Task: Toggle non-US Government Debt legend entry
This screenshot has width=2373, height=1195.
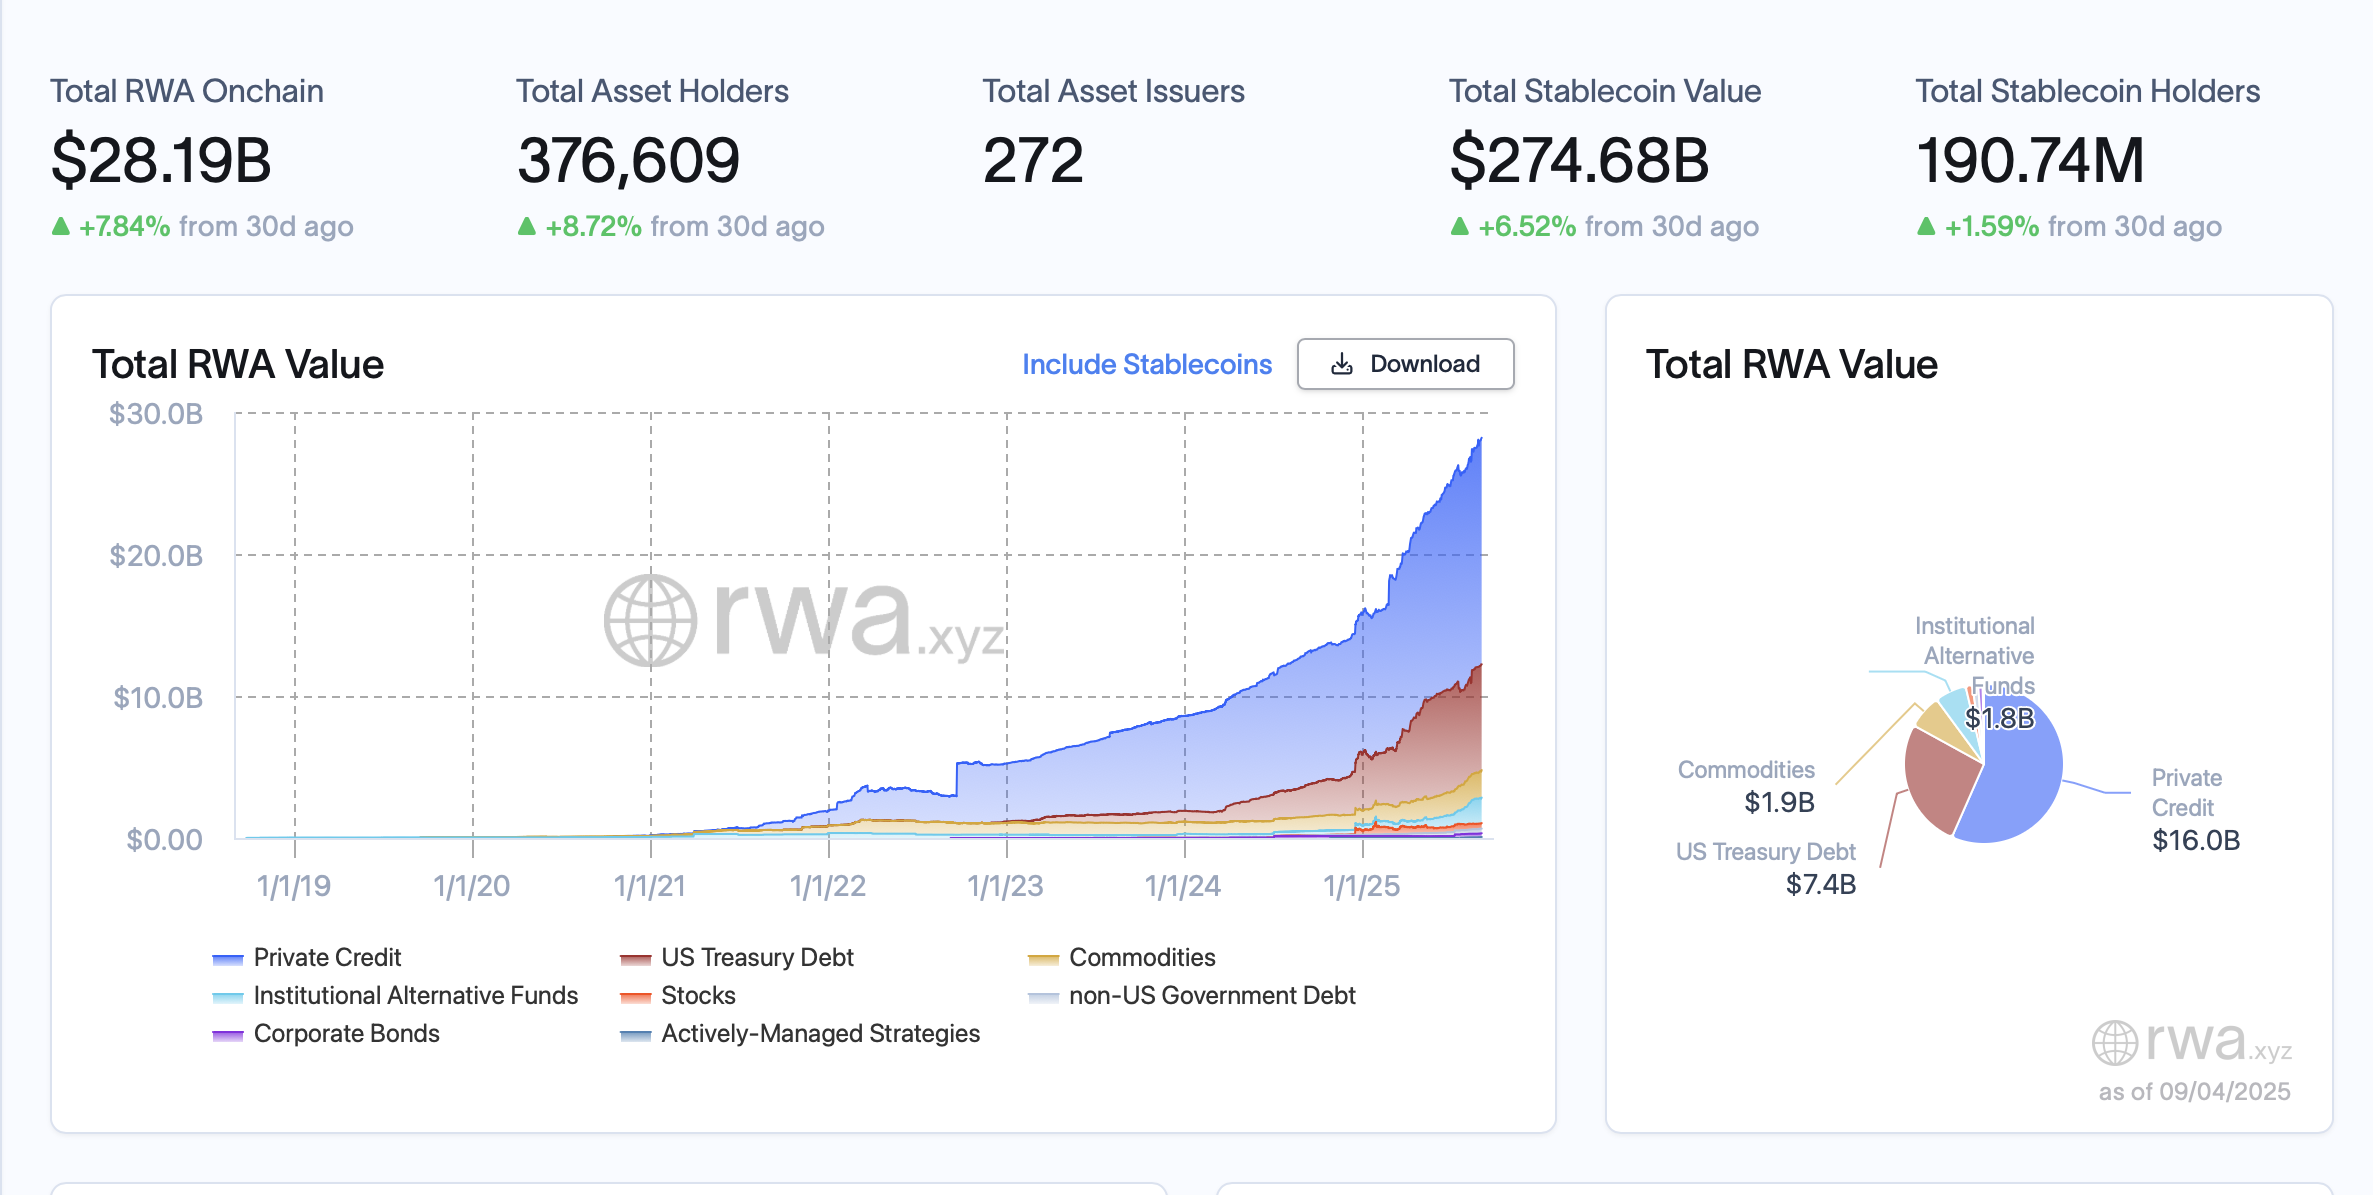Action: pyautogui.click(x=1211, y=995)
